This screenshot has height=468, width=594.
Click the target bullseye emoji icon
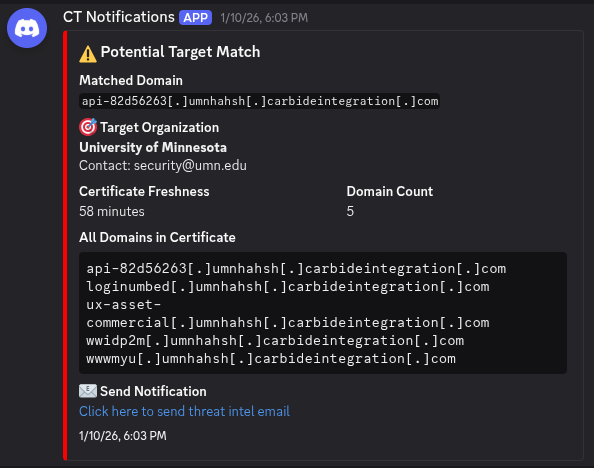(x=88, y=127)
